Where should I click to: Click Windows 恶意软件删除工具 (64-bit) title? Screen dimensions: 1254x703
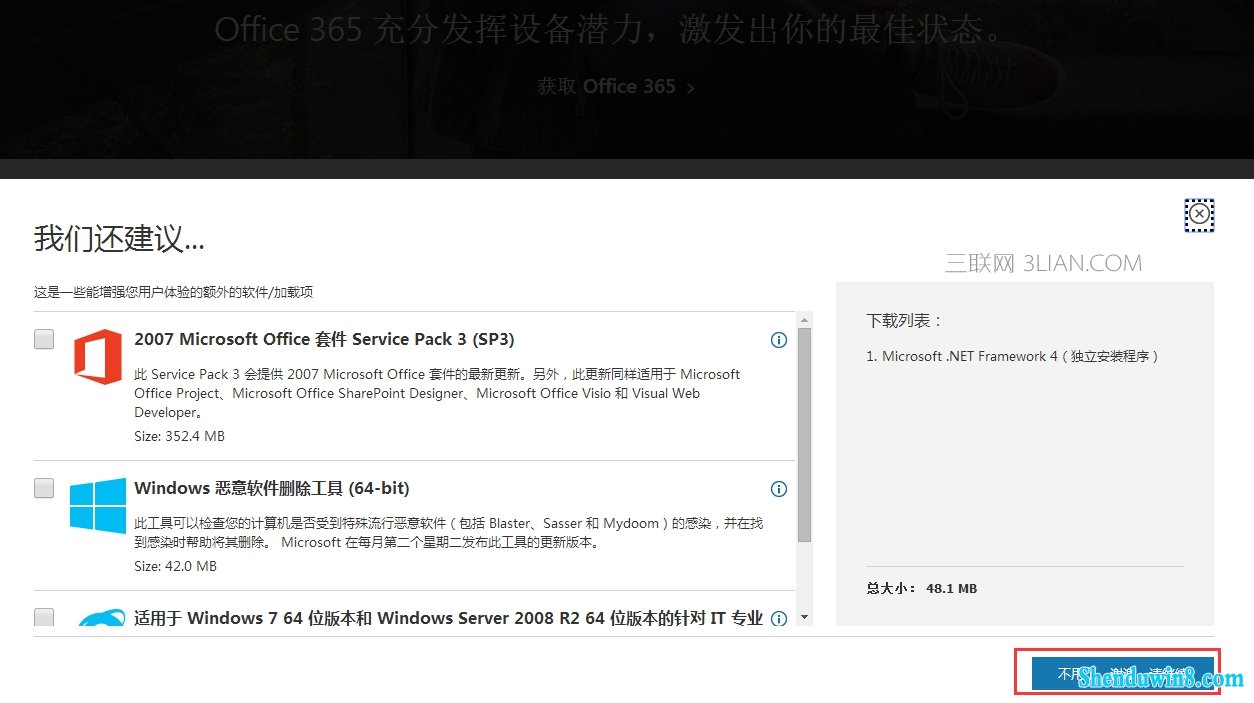272,488
